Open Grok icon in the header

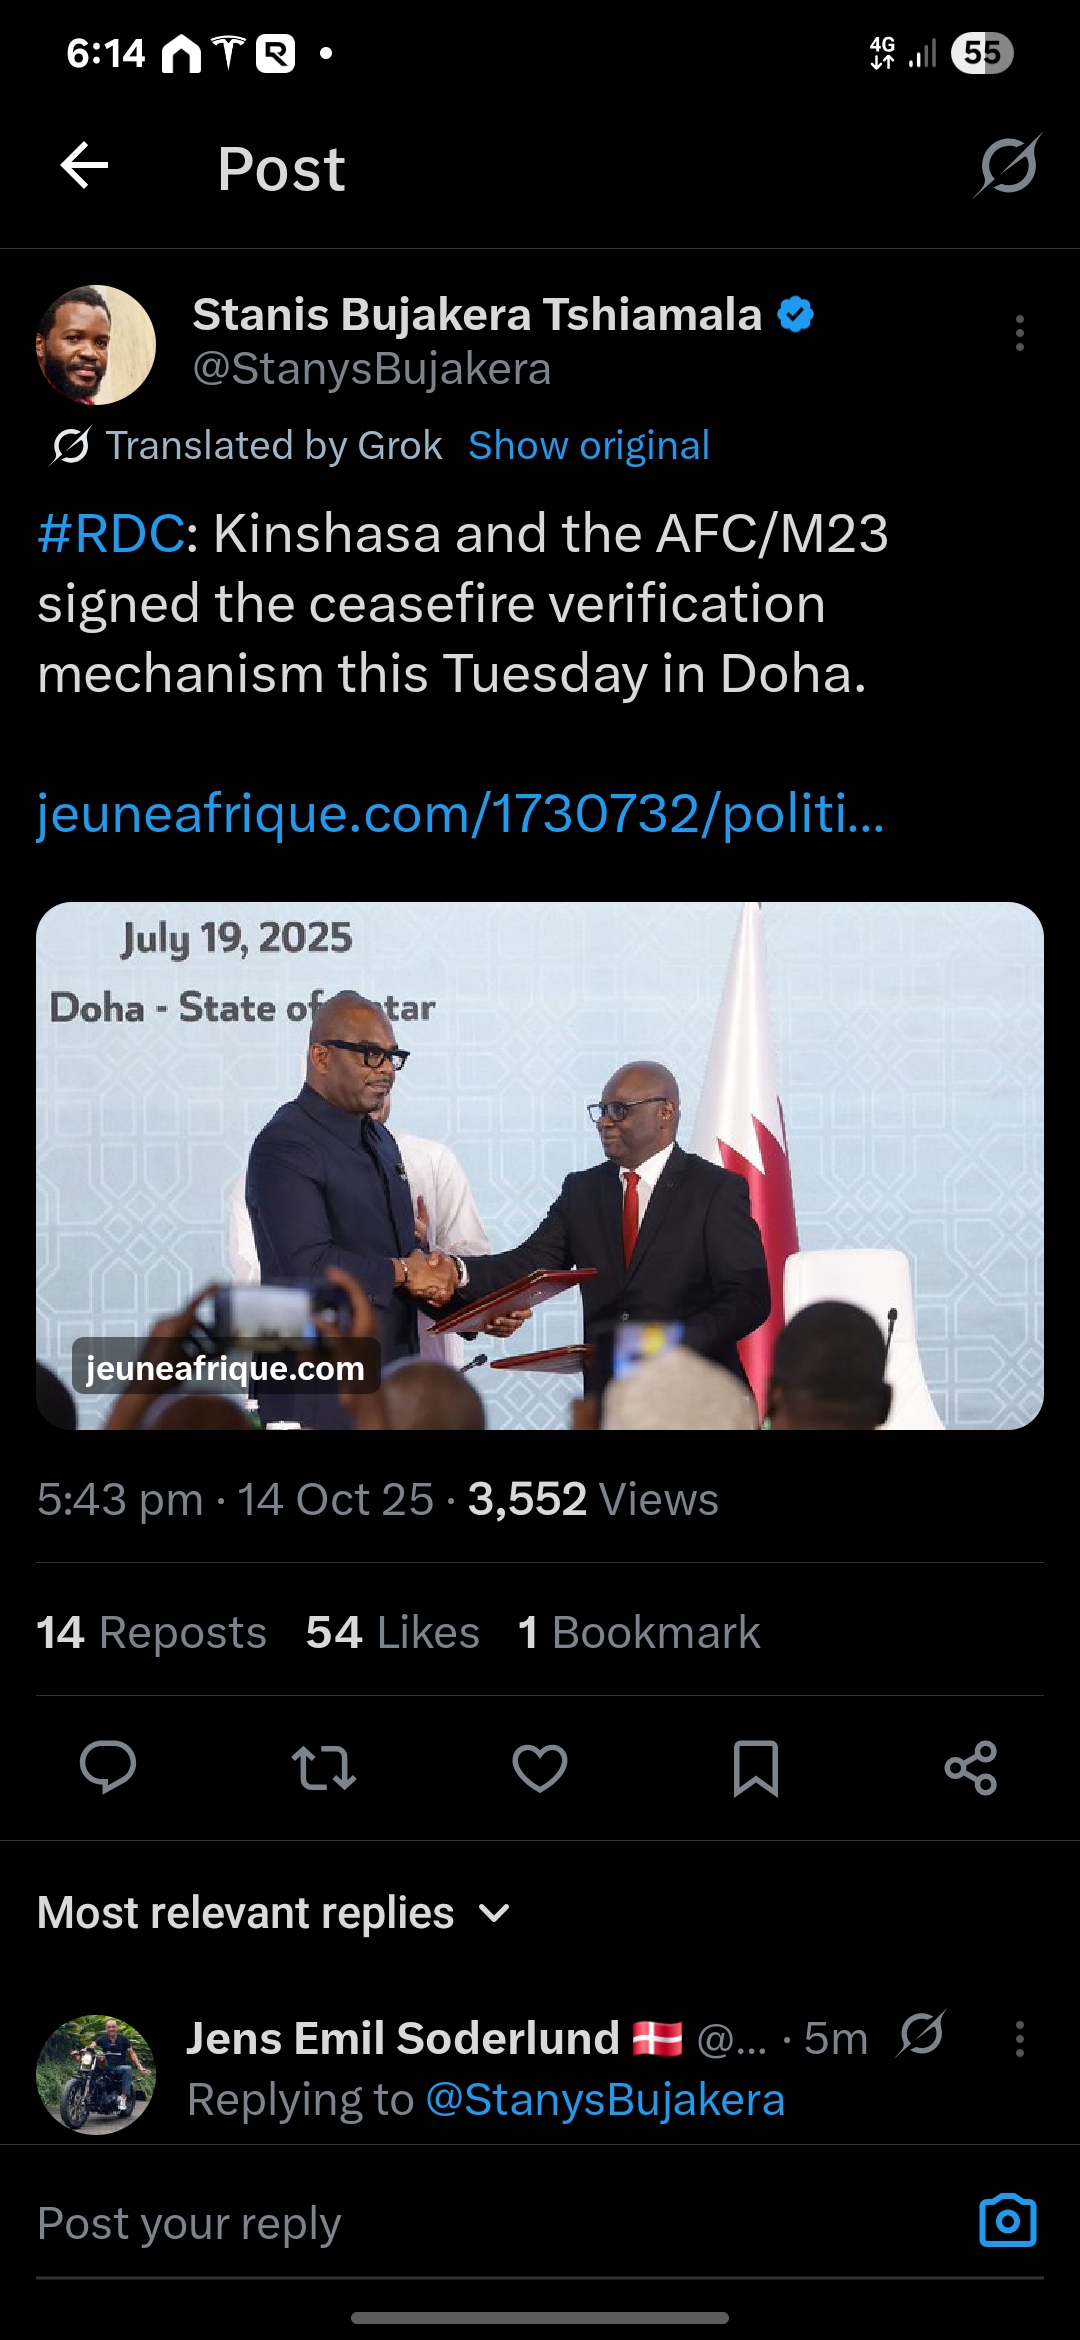click(1008, 166)
